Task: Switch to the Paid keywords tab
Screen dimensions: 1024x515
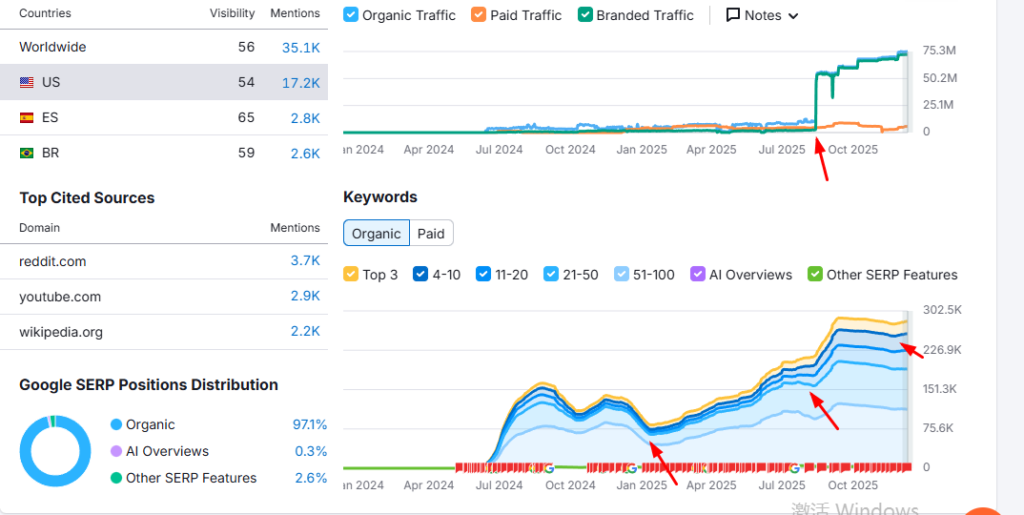Action: (431, 233)
